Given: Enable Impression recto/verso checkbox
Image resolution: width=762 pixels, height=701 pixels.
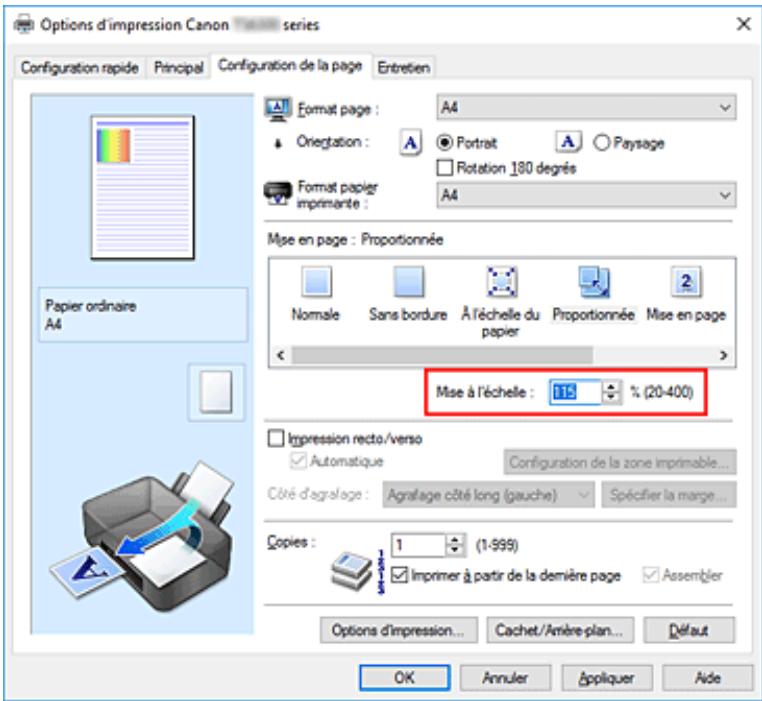Looking at the screenshot, I should [x=276, y=438].
